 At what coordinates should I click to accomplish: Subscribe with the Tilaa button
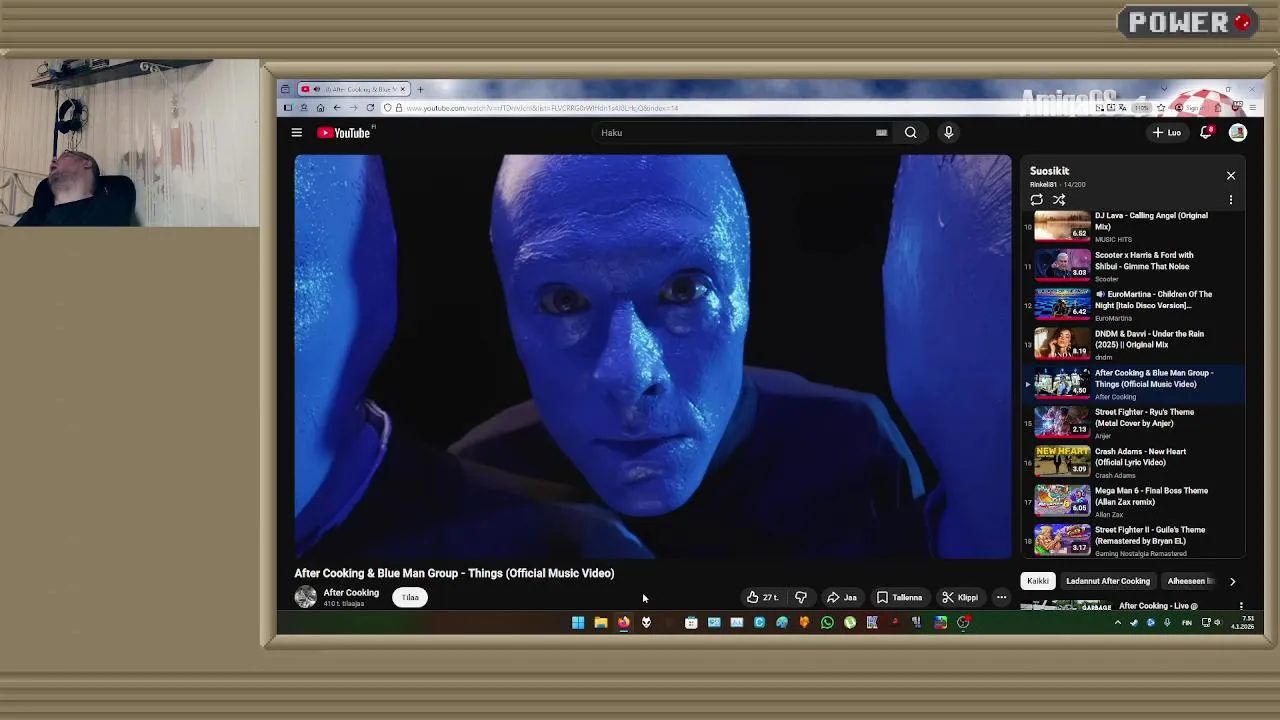tap(410, 597)
